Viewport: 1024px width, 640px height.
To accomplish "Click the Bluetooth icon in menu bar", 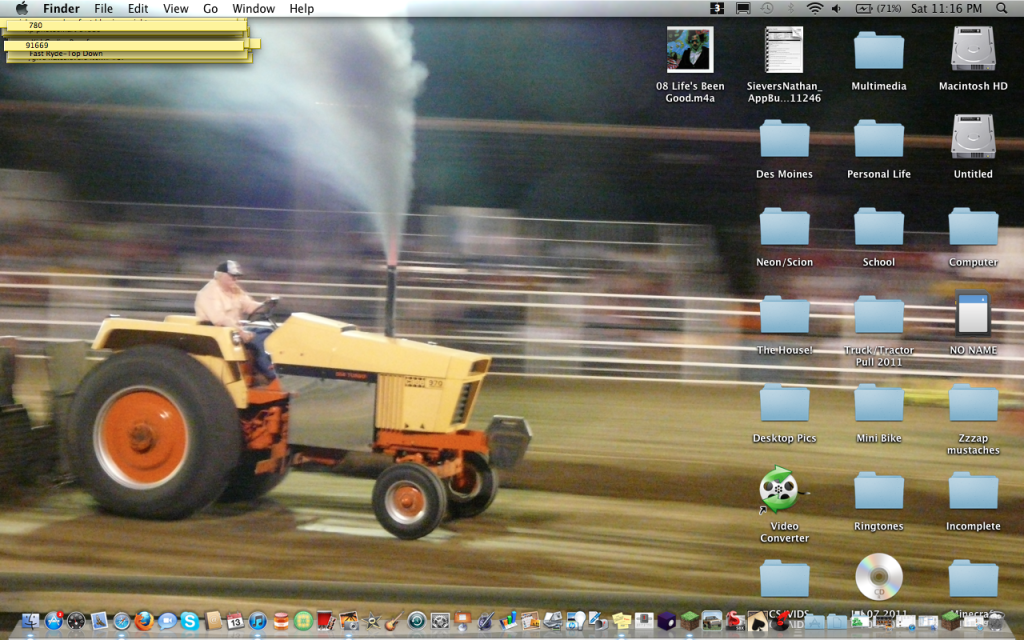I will (x=791, y=8).
